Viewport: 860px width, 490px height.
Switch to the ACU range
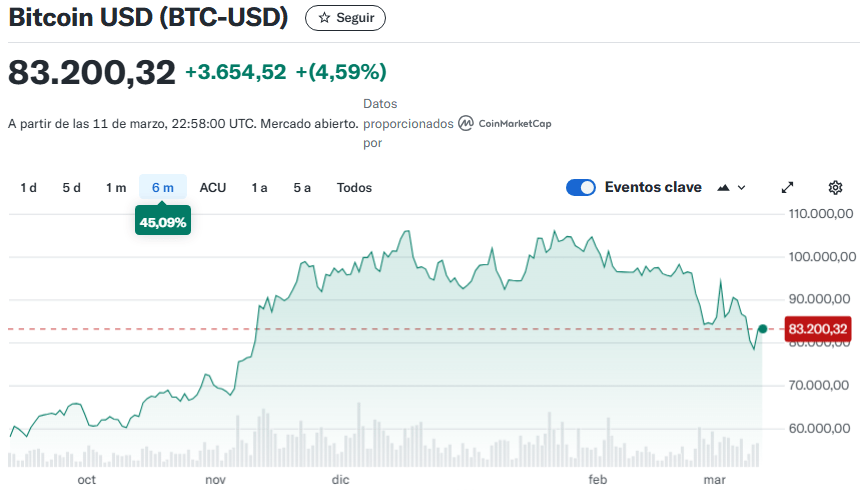point(213,187)
